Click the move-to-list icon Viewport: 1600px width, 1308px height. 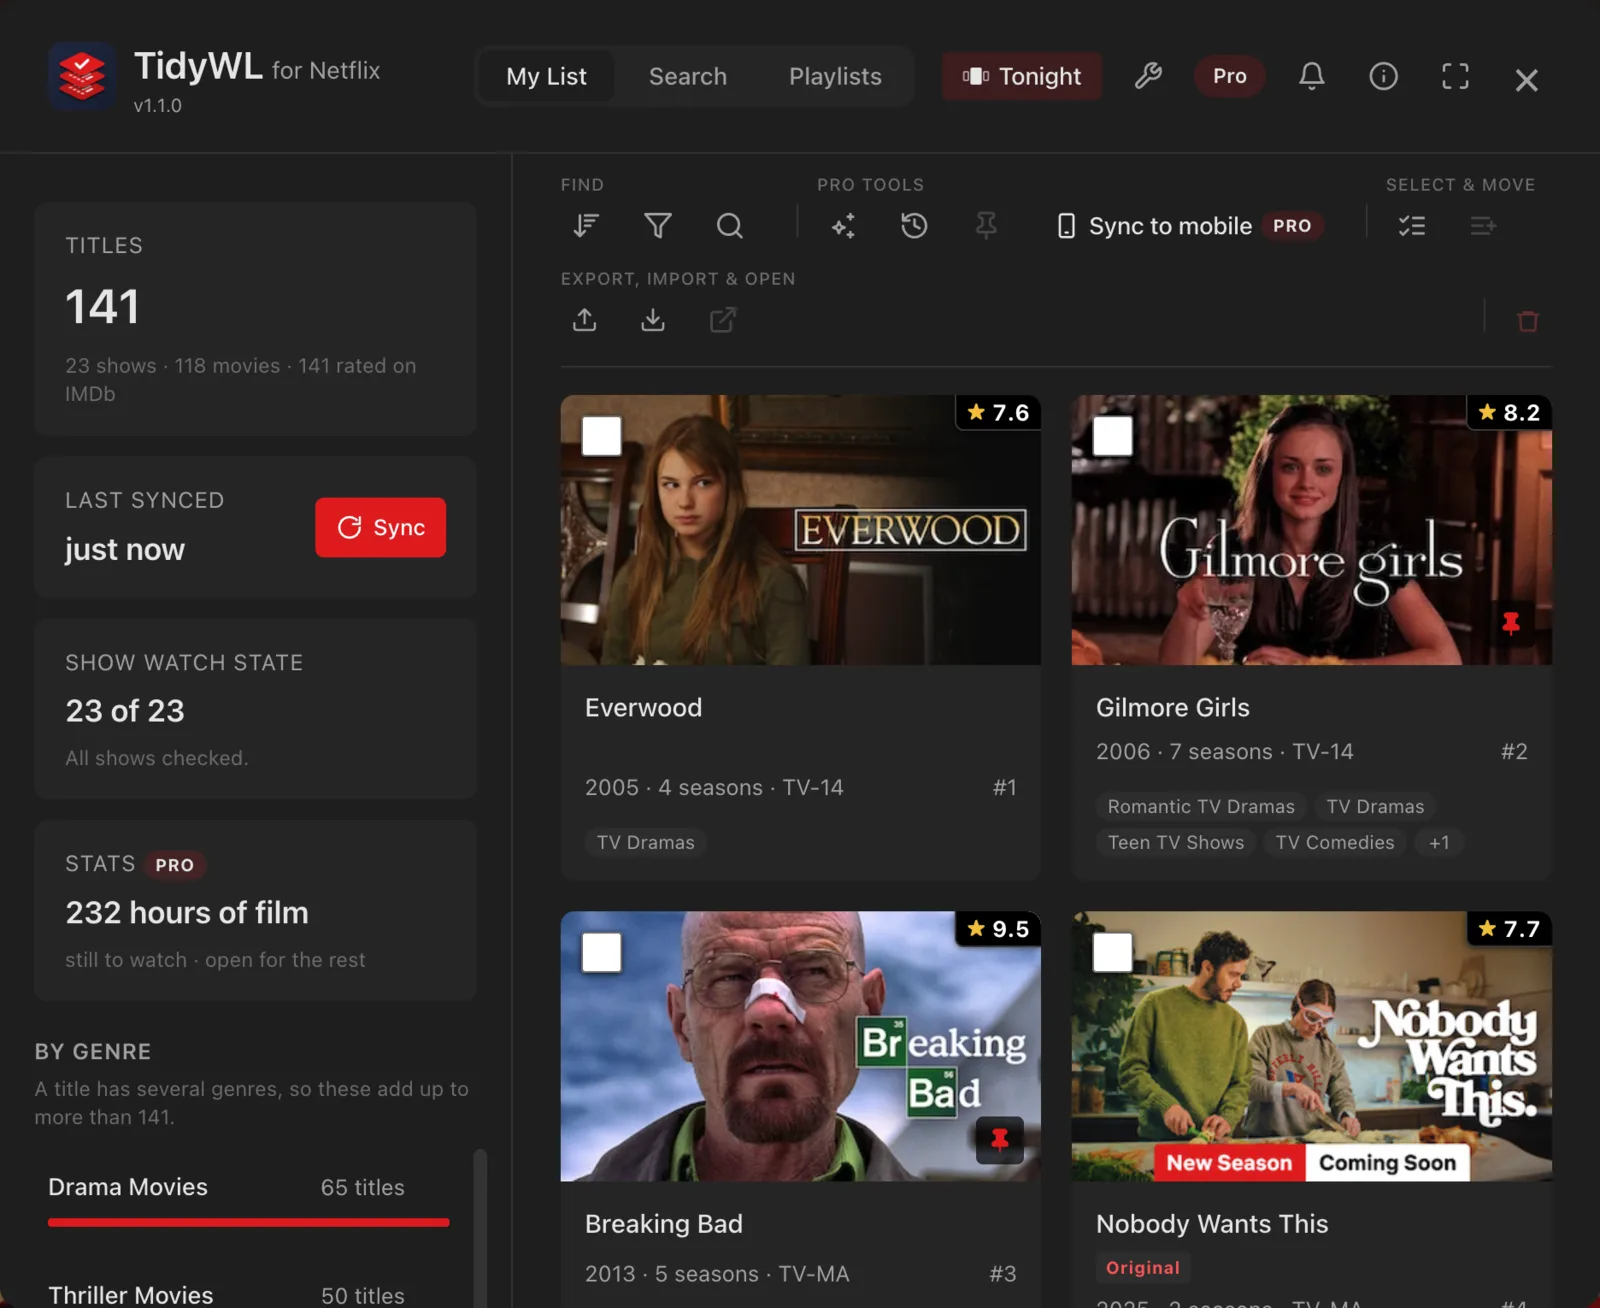(1483, 226)
